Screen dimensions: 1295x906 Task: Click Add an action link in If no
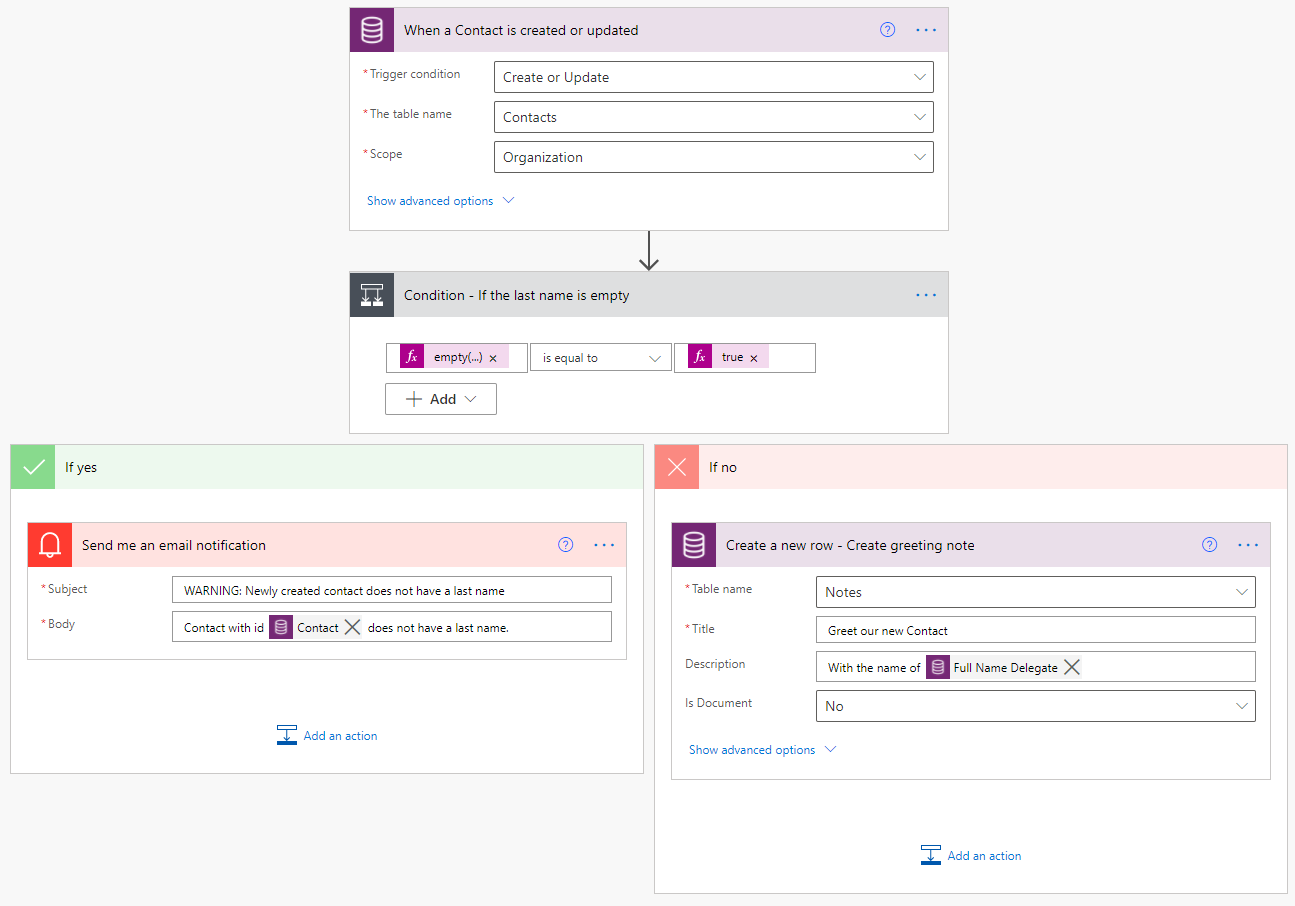tap(984, 856)
